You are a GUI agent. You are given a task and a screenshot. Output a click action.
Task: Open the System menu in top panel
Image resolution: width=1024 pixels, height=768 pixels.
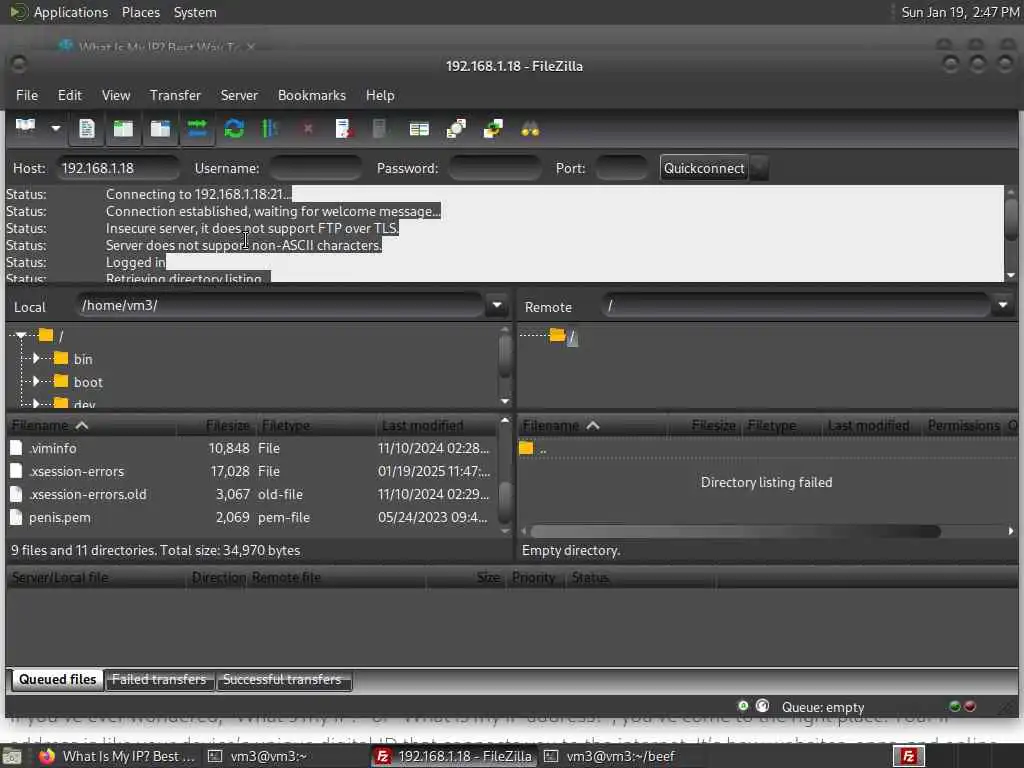(x=195, y=12)
